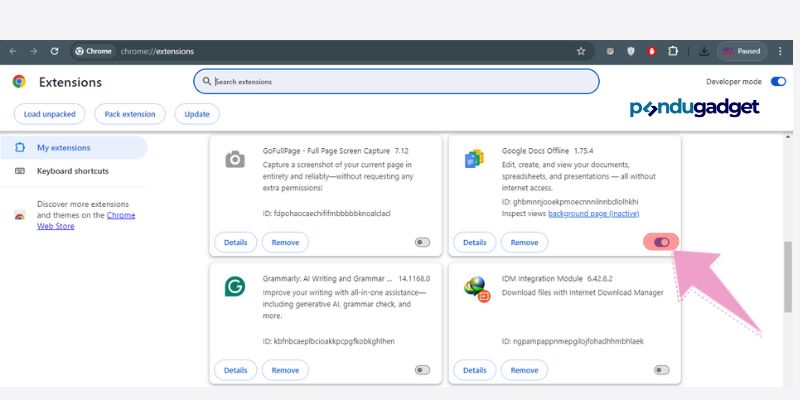
Task: Remove the IDM Integration Module extension
Action: click(524, 370)
